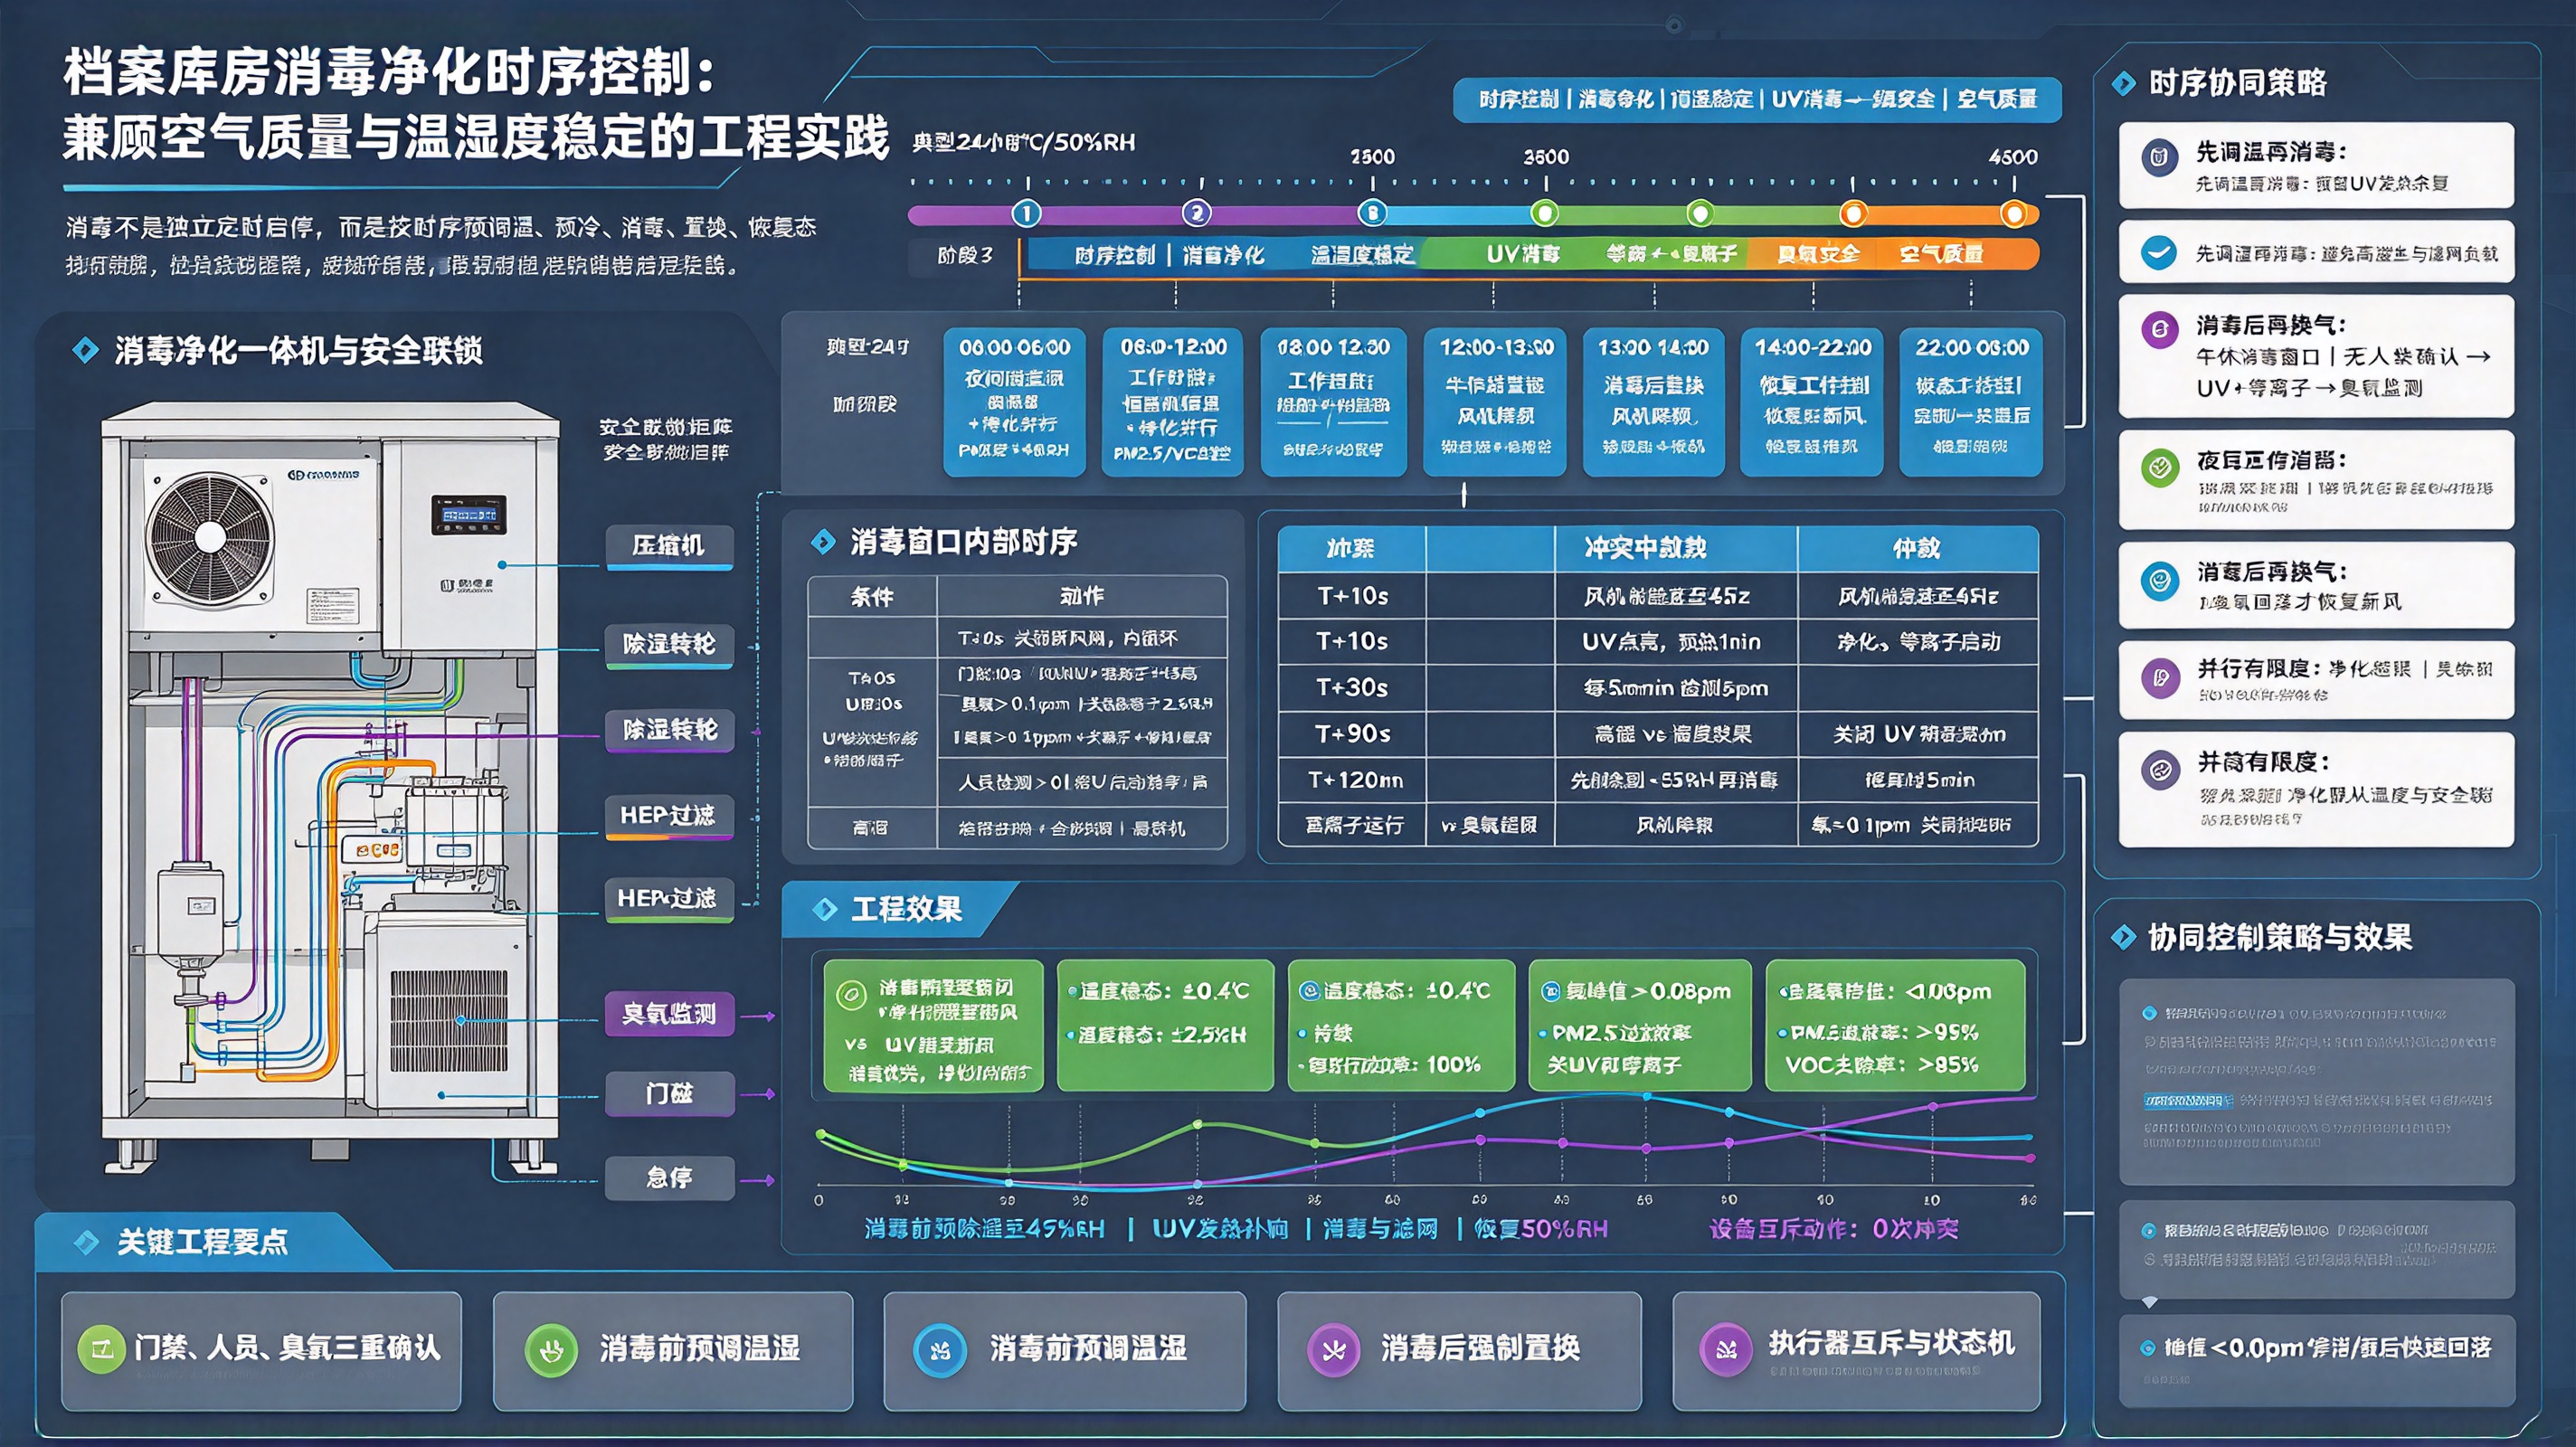Select the last orange timeline marker near 4500

[x=2014, y=214]
